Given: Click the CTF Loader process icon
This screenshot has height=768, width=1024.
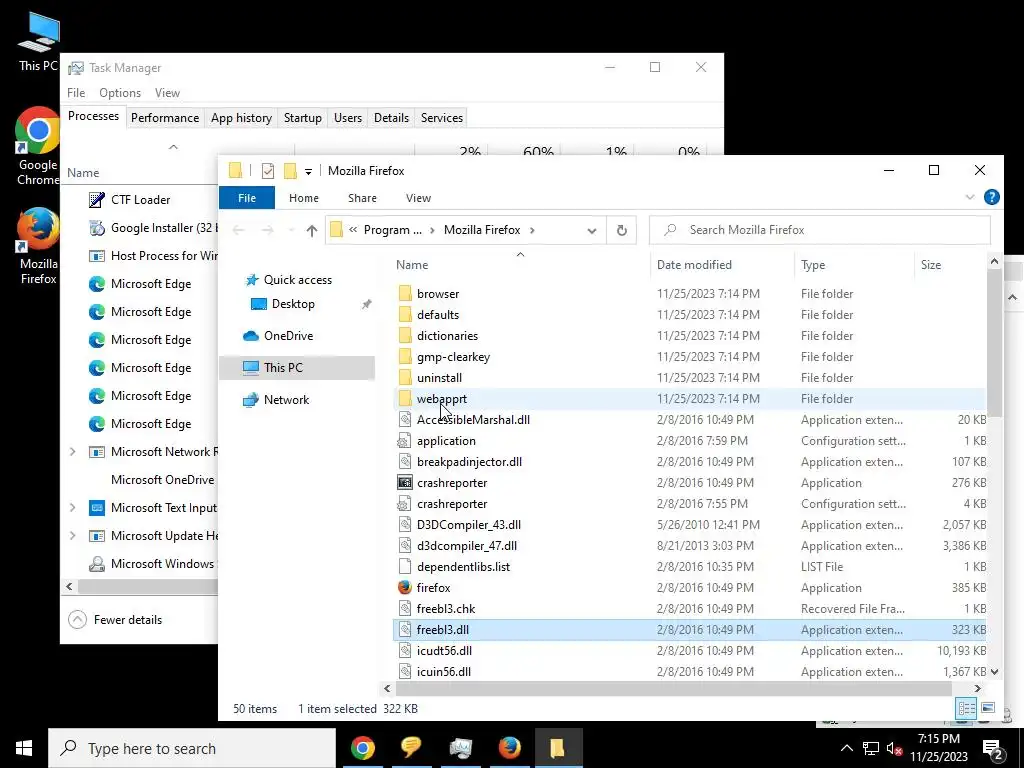Looking at the screenshot, I should click(x=97, y=200).
